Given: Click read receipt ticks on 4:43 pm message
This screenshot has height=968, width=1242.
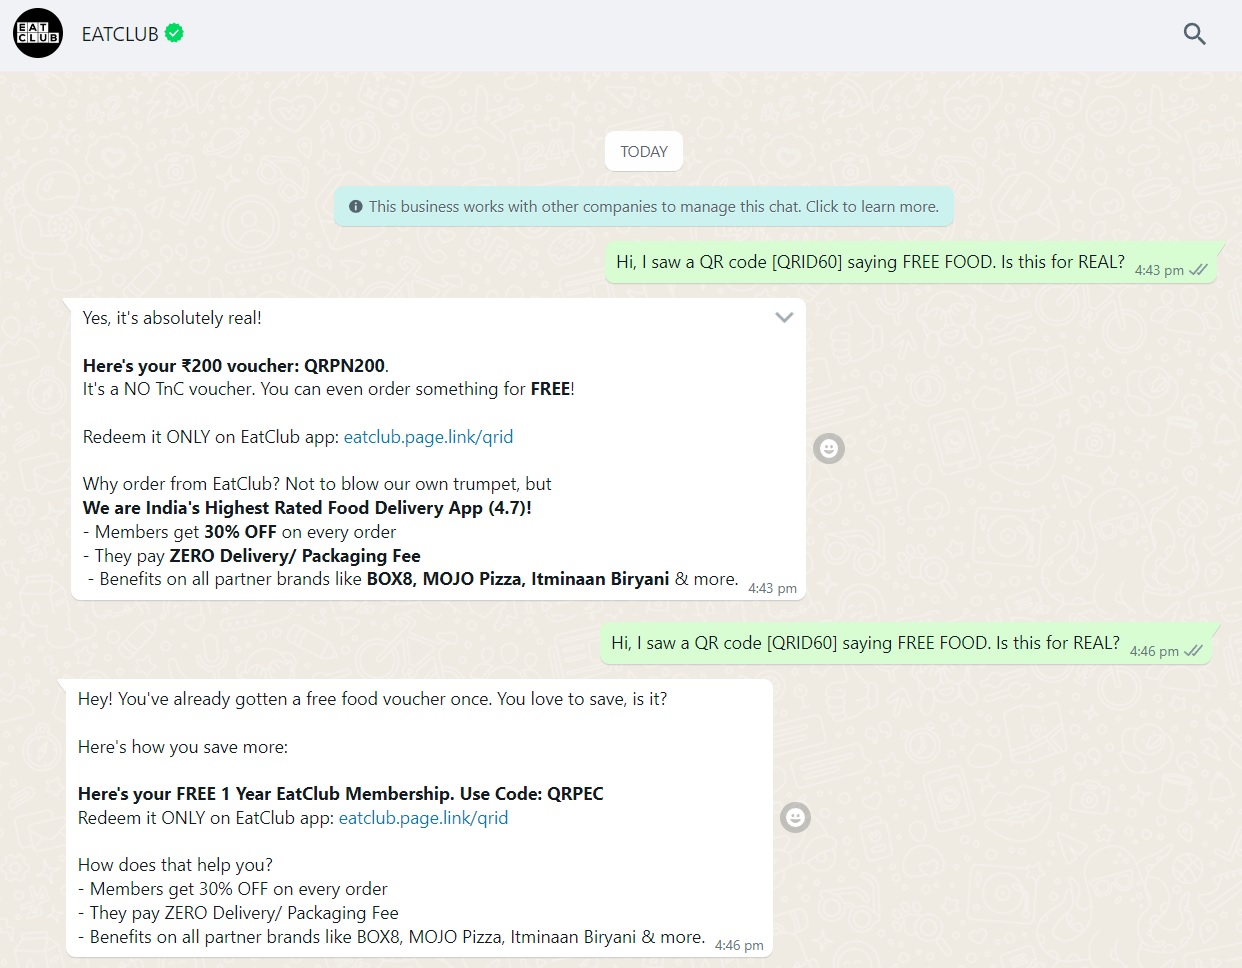Looking at the screenshot, I should coord(1198,270).
